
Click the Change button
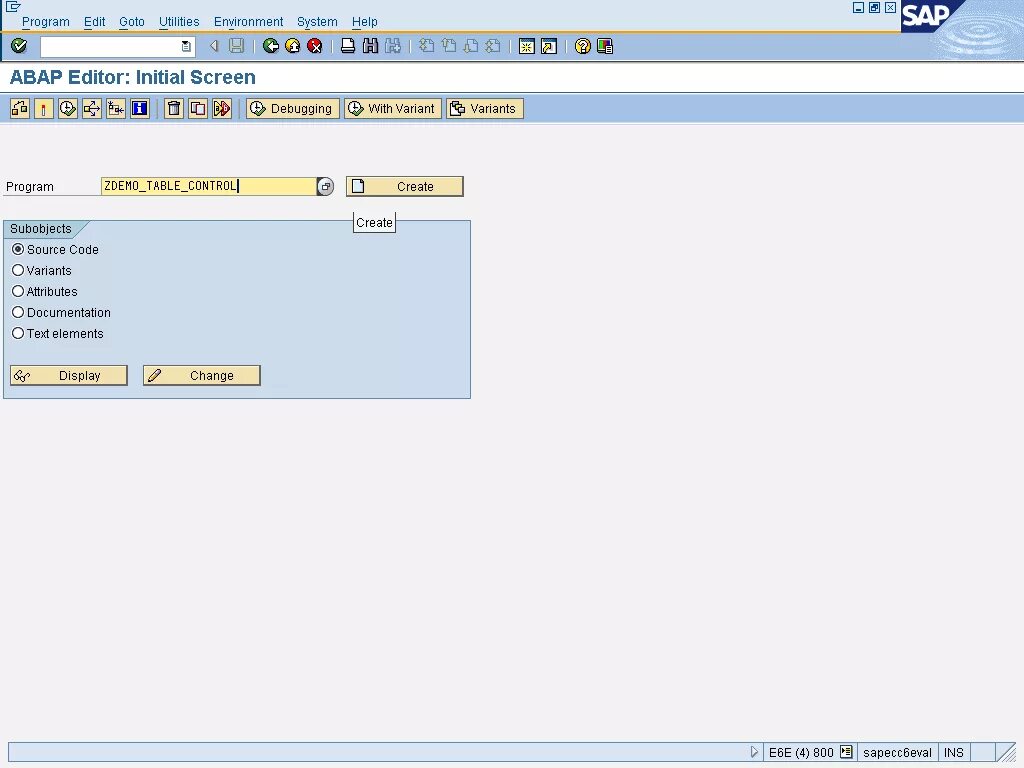(202, 376)
